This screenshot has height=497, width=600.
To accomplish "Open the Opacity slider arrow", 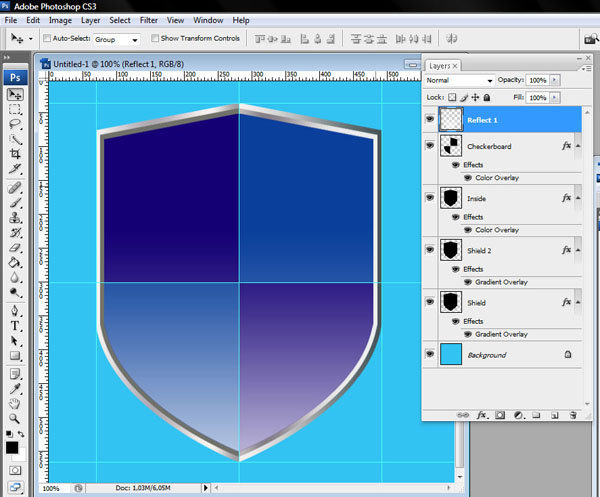I will tap(554, 80).
